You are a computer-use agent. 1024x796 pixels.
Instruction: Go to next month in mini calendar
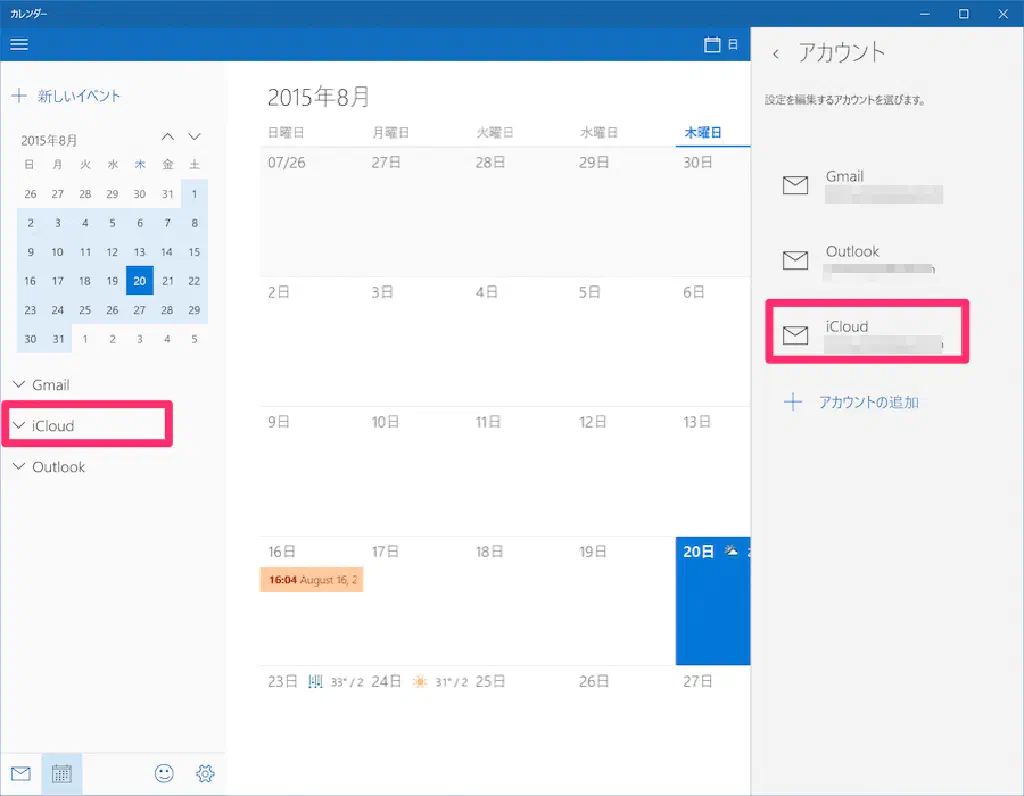[195, 137]
